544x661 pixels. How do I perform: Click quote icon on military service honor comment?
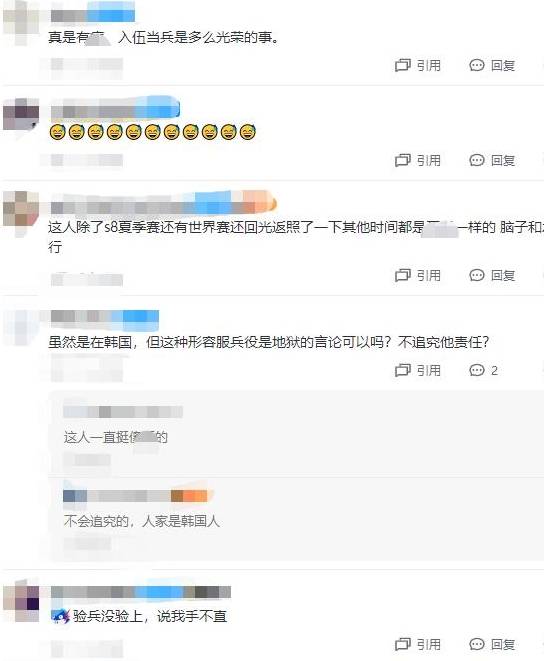click(x=403, y=65)
